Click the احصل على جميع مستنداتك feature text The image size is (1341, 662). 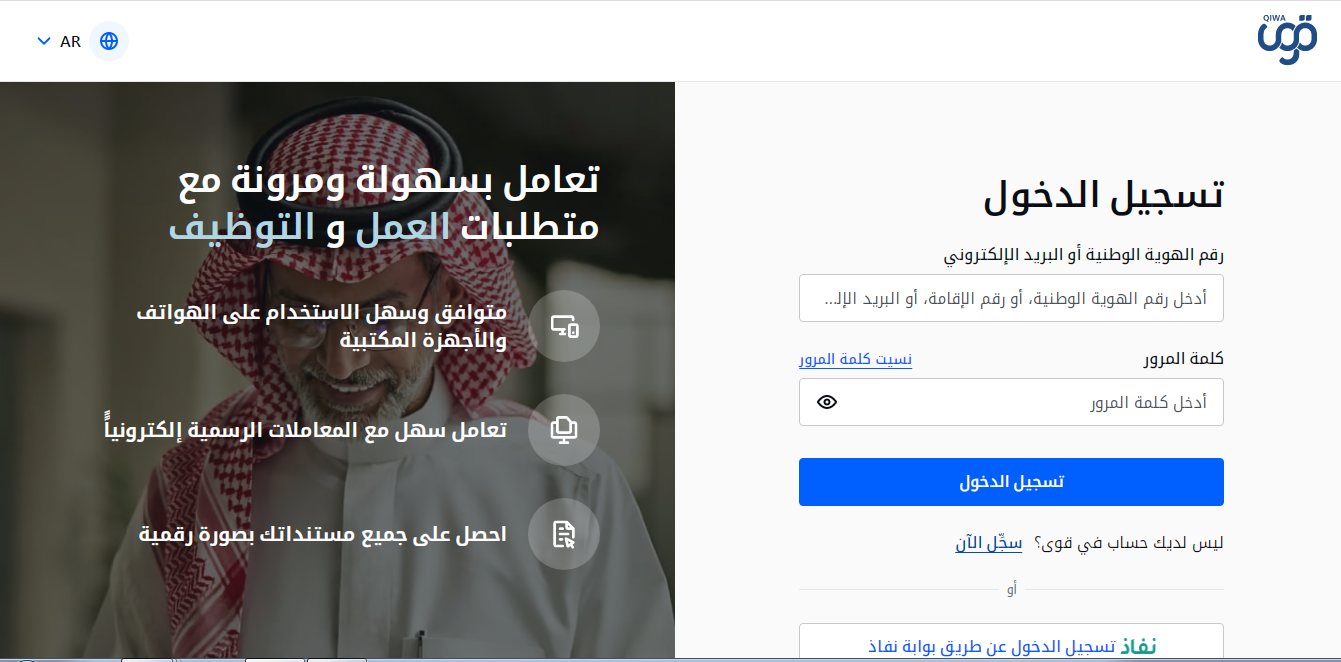pyautogui.click(x=323, y=534)
